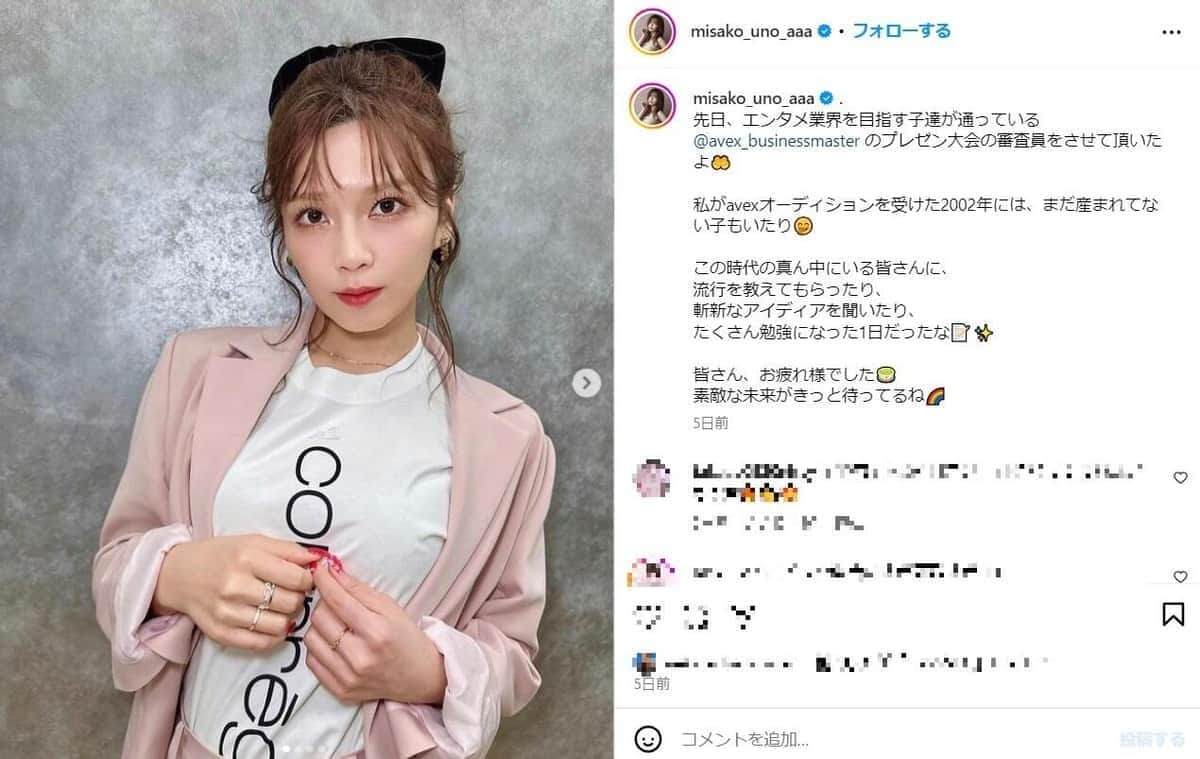
Task: Submit comment with 投稿する button
Action: click(1152, 740)
